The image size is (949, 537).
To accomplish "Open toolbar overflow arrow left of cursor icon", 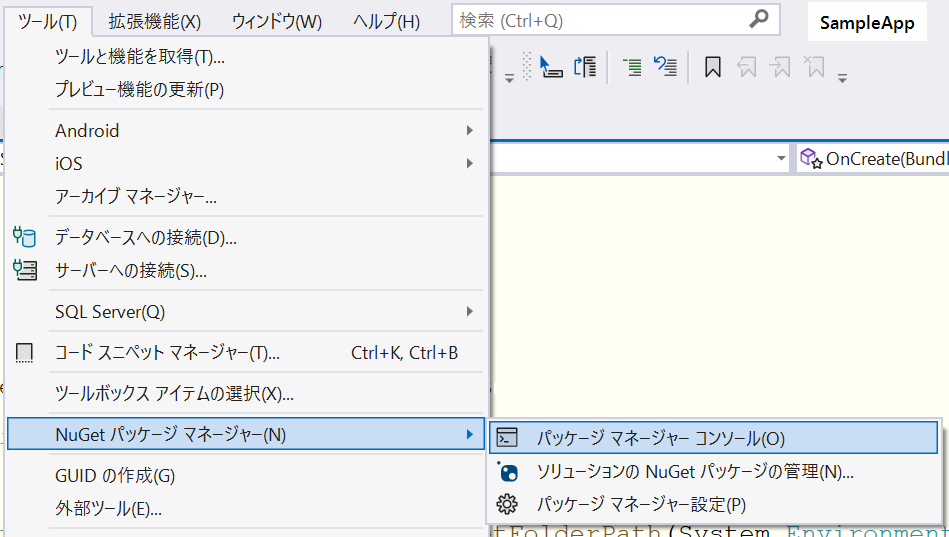I will (510, 77).
